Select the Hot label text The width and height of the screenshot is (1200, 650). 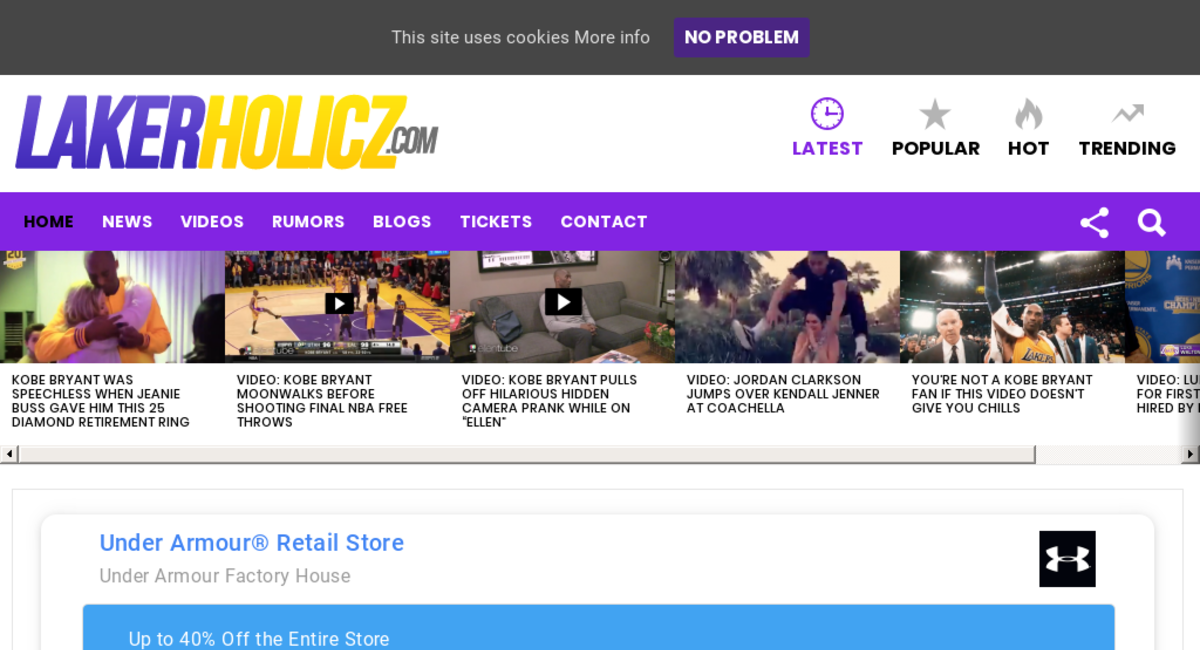1028,148
